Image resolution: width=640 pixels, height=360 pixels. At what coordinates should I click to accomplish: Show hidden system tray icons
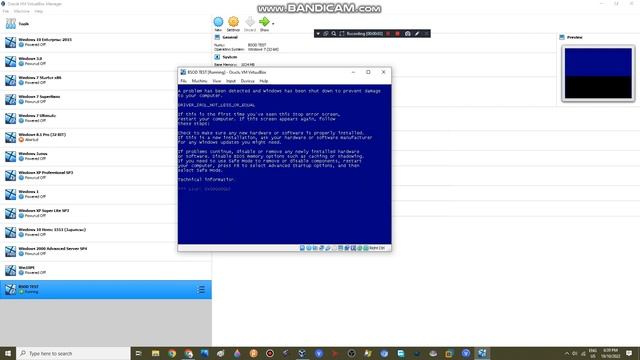[567, 353]
